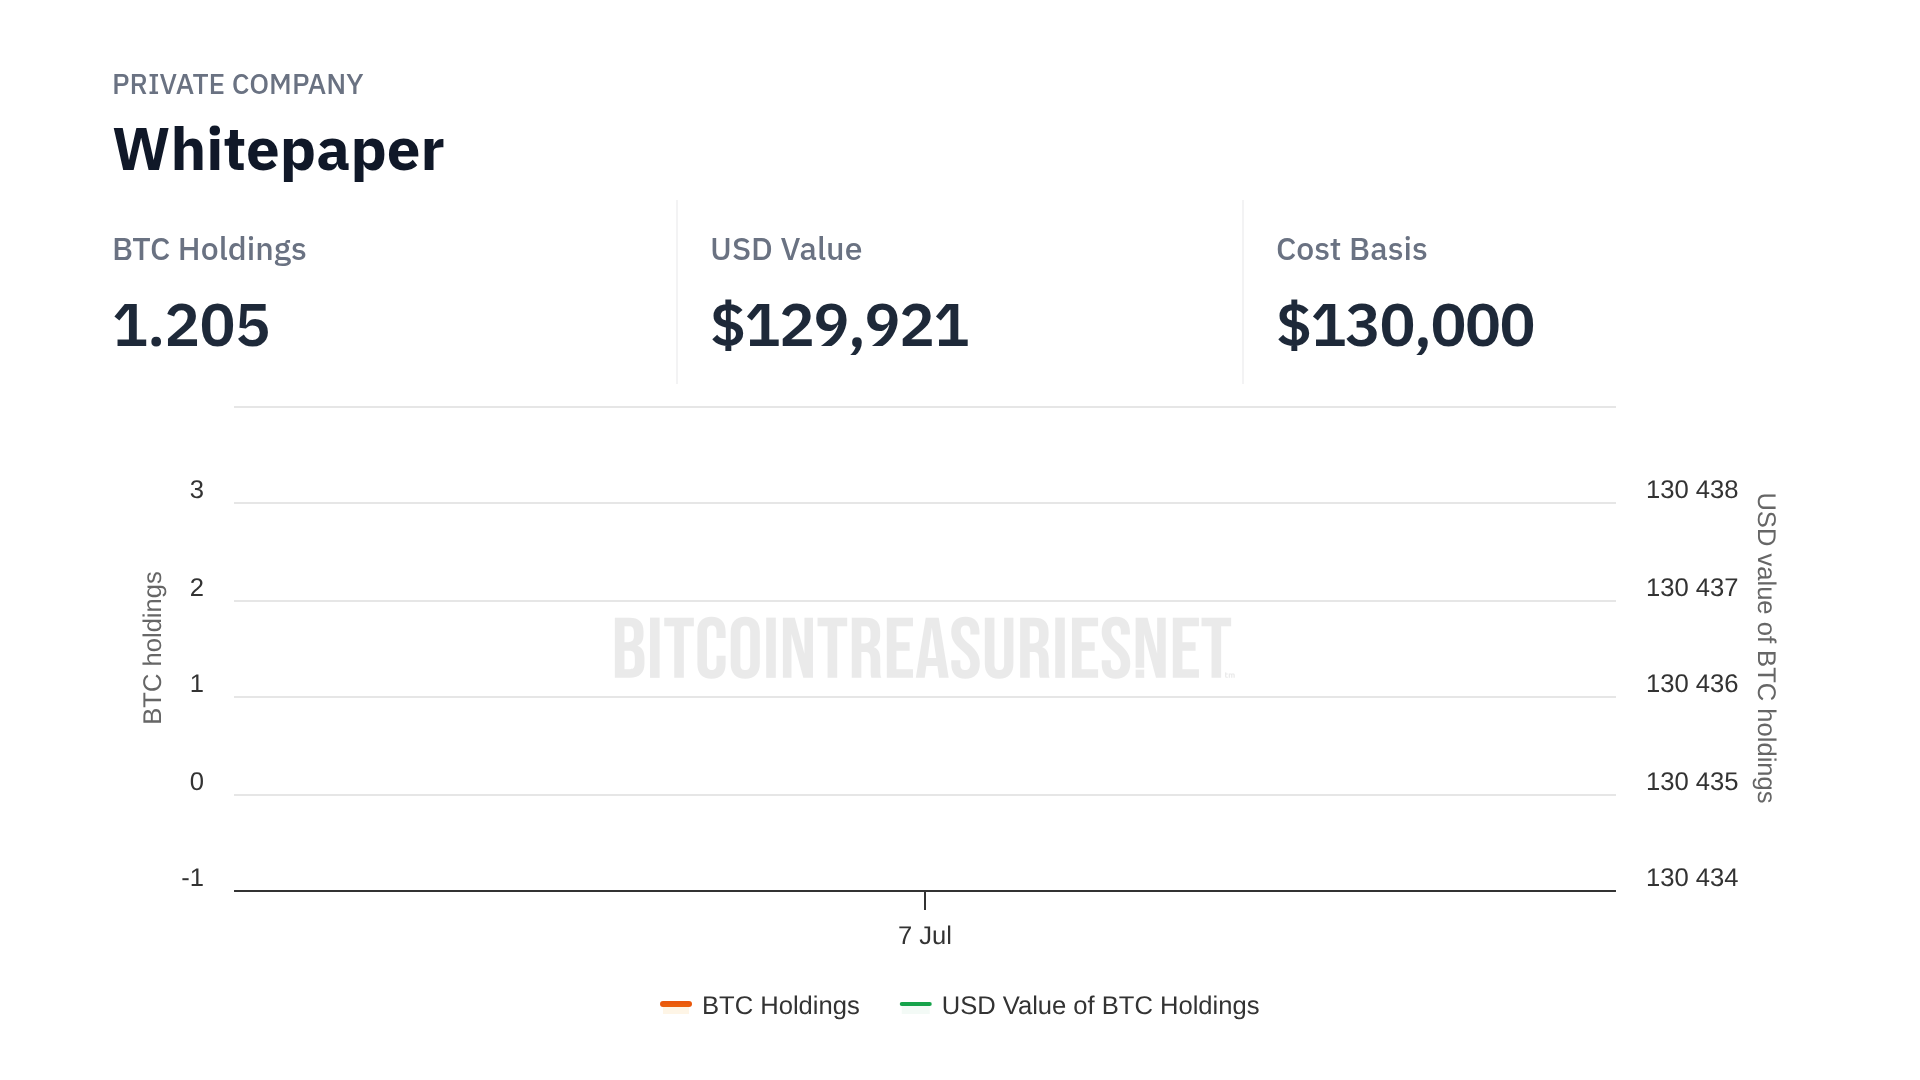Click the $130,000 cost basis figure
Image resolution: width=1920 pixels, height=1080 pixels.
(1405, 325)
